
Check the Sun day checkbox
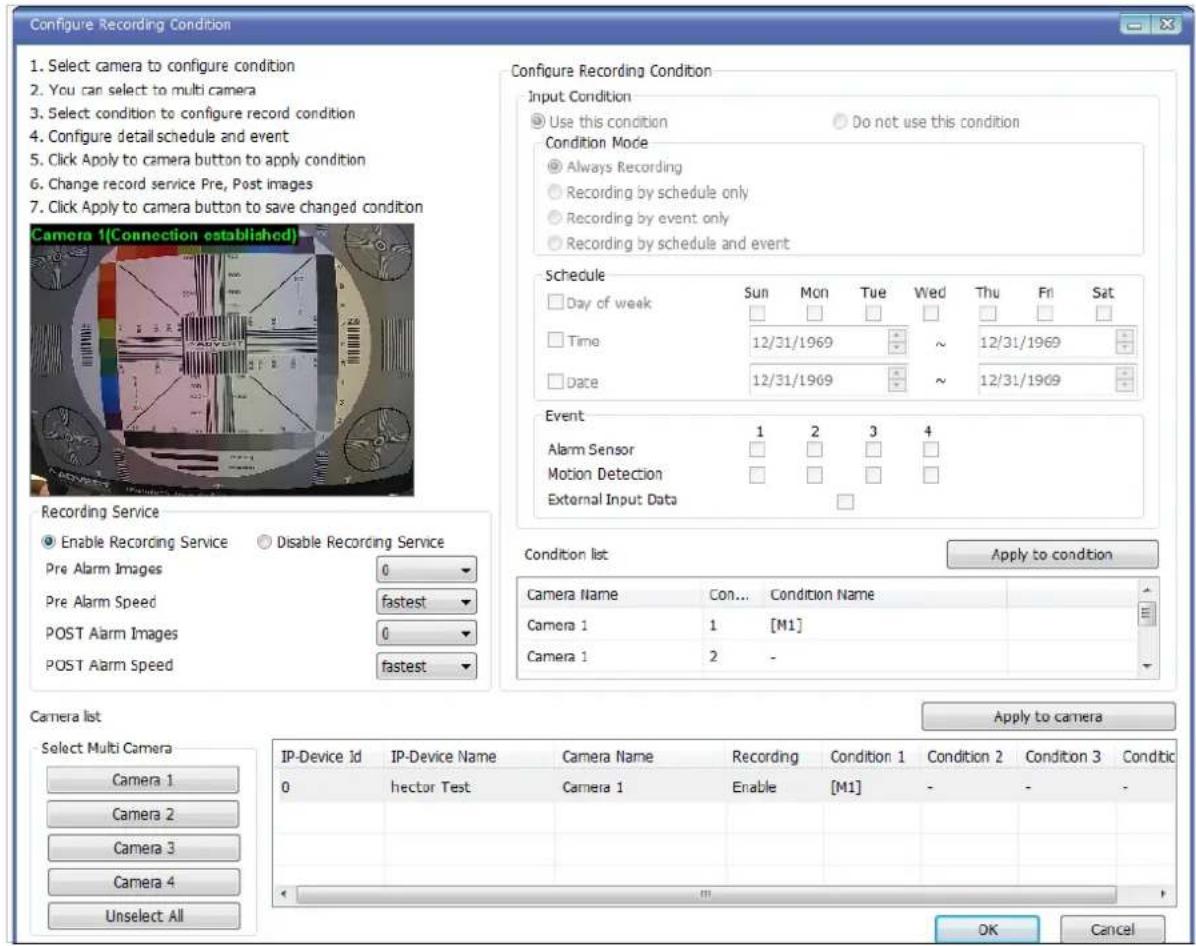point(757,313)
